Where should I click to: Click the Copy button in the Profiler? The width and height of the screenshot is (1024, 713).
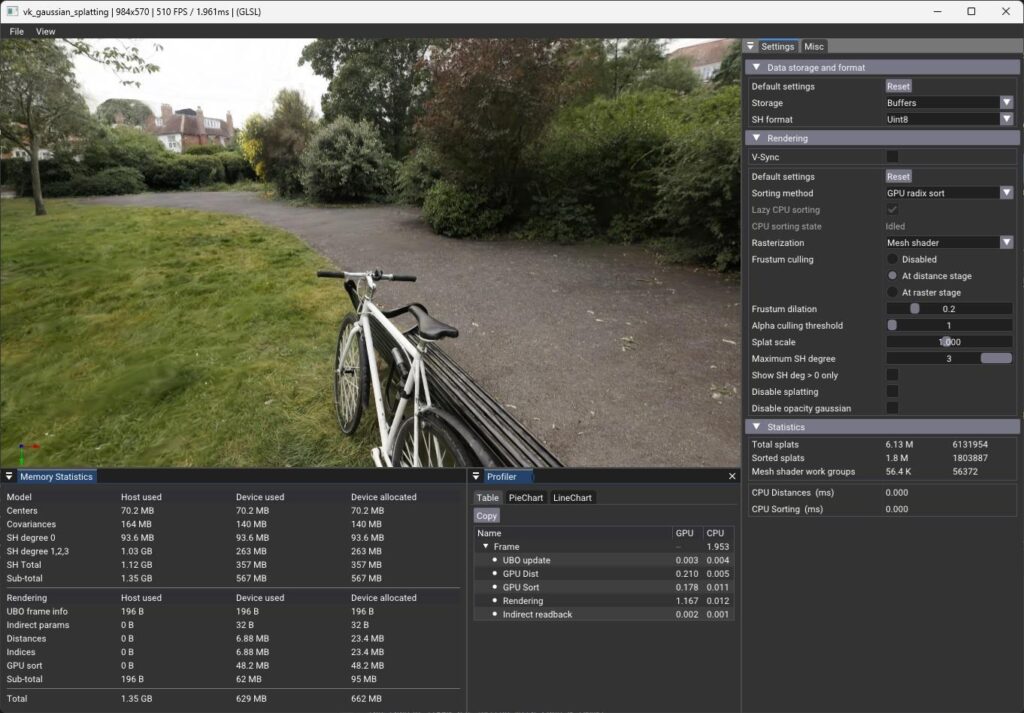pyautogui.click(x=486, y=515)
